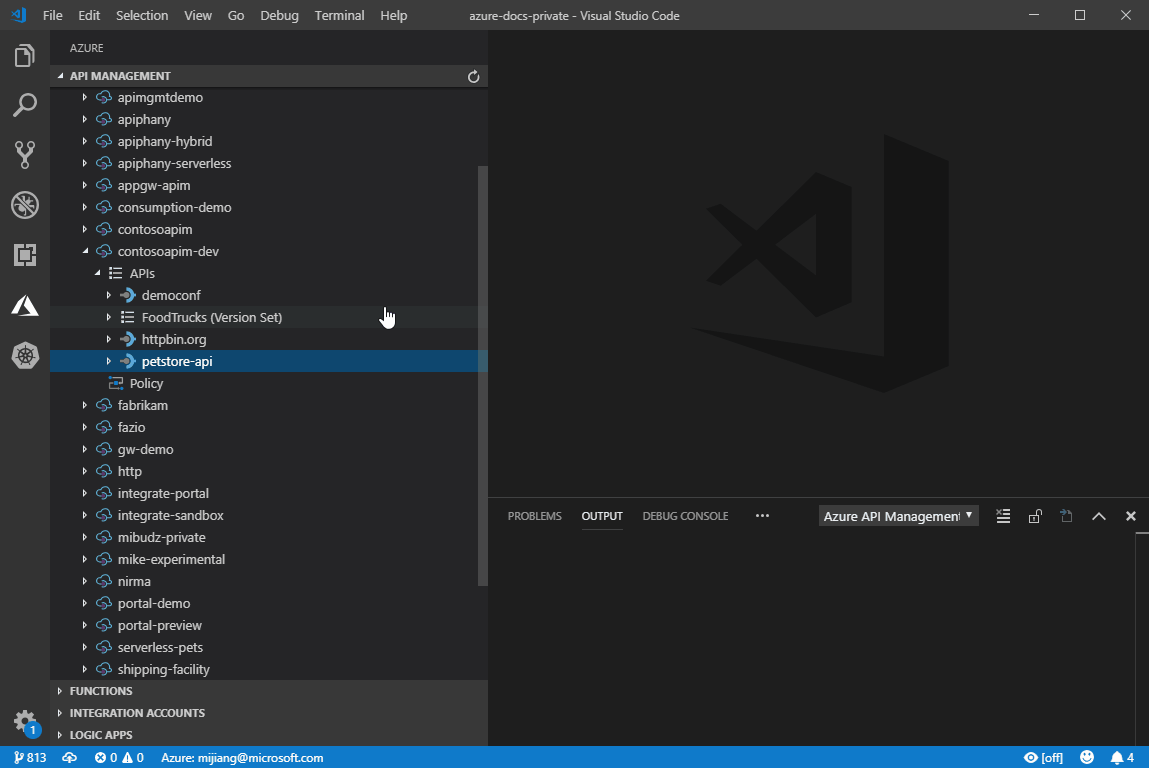Open the Edit menu
1149x768 pixels.
(89, 15)
